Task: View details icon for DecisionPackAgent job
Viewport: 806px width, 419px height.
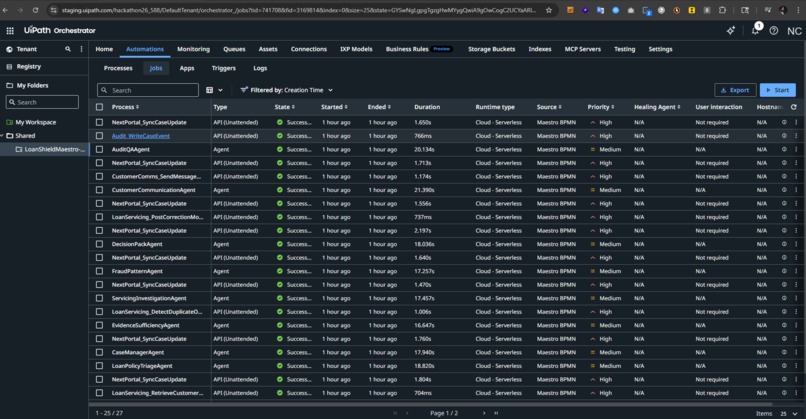Action: tap(784, 244)
